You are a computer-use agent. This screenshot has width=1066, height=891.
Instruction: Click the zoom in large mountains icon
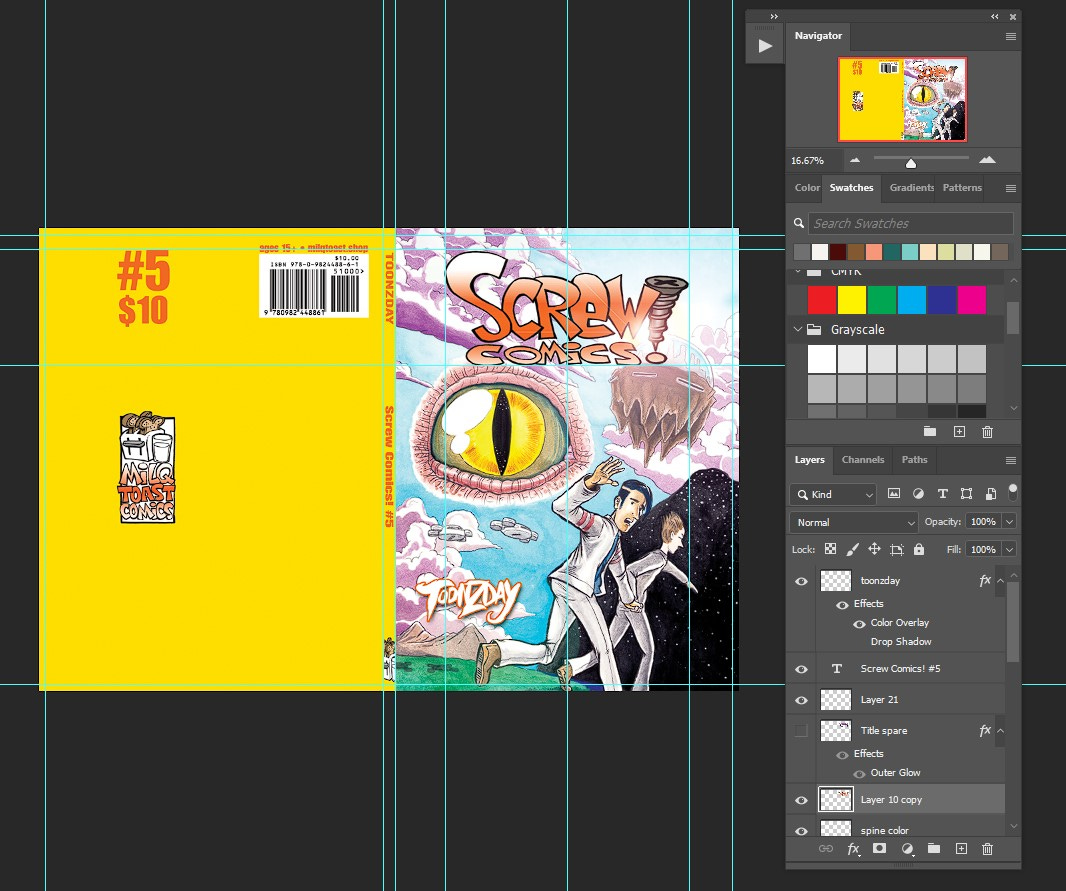tap(987, 160)
